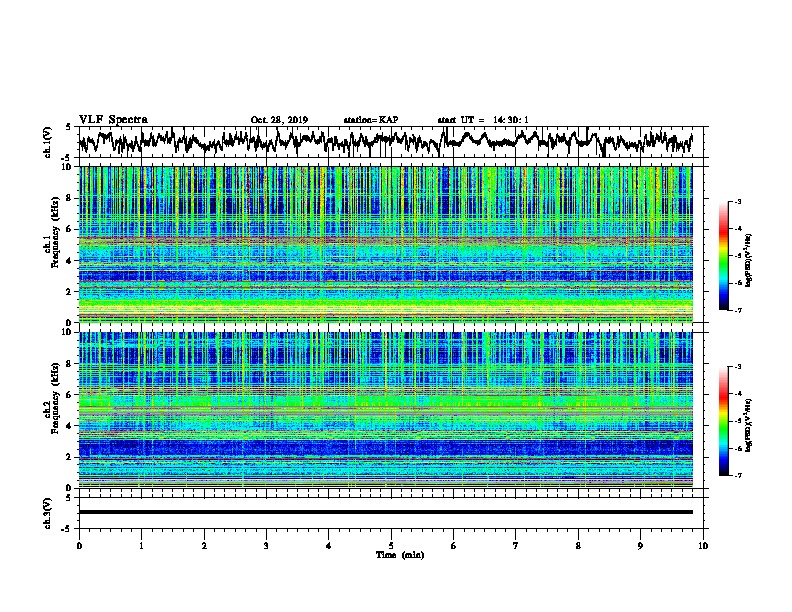This screenshot has width=792, height=612.
Task: Click the "-5" tick on ch.3(V) axis
Action: click(x=67, y=529)
